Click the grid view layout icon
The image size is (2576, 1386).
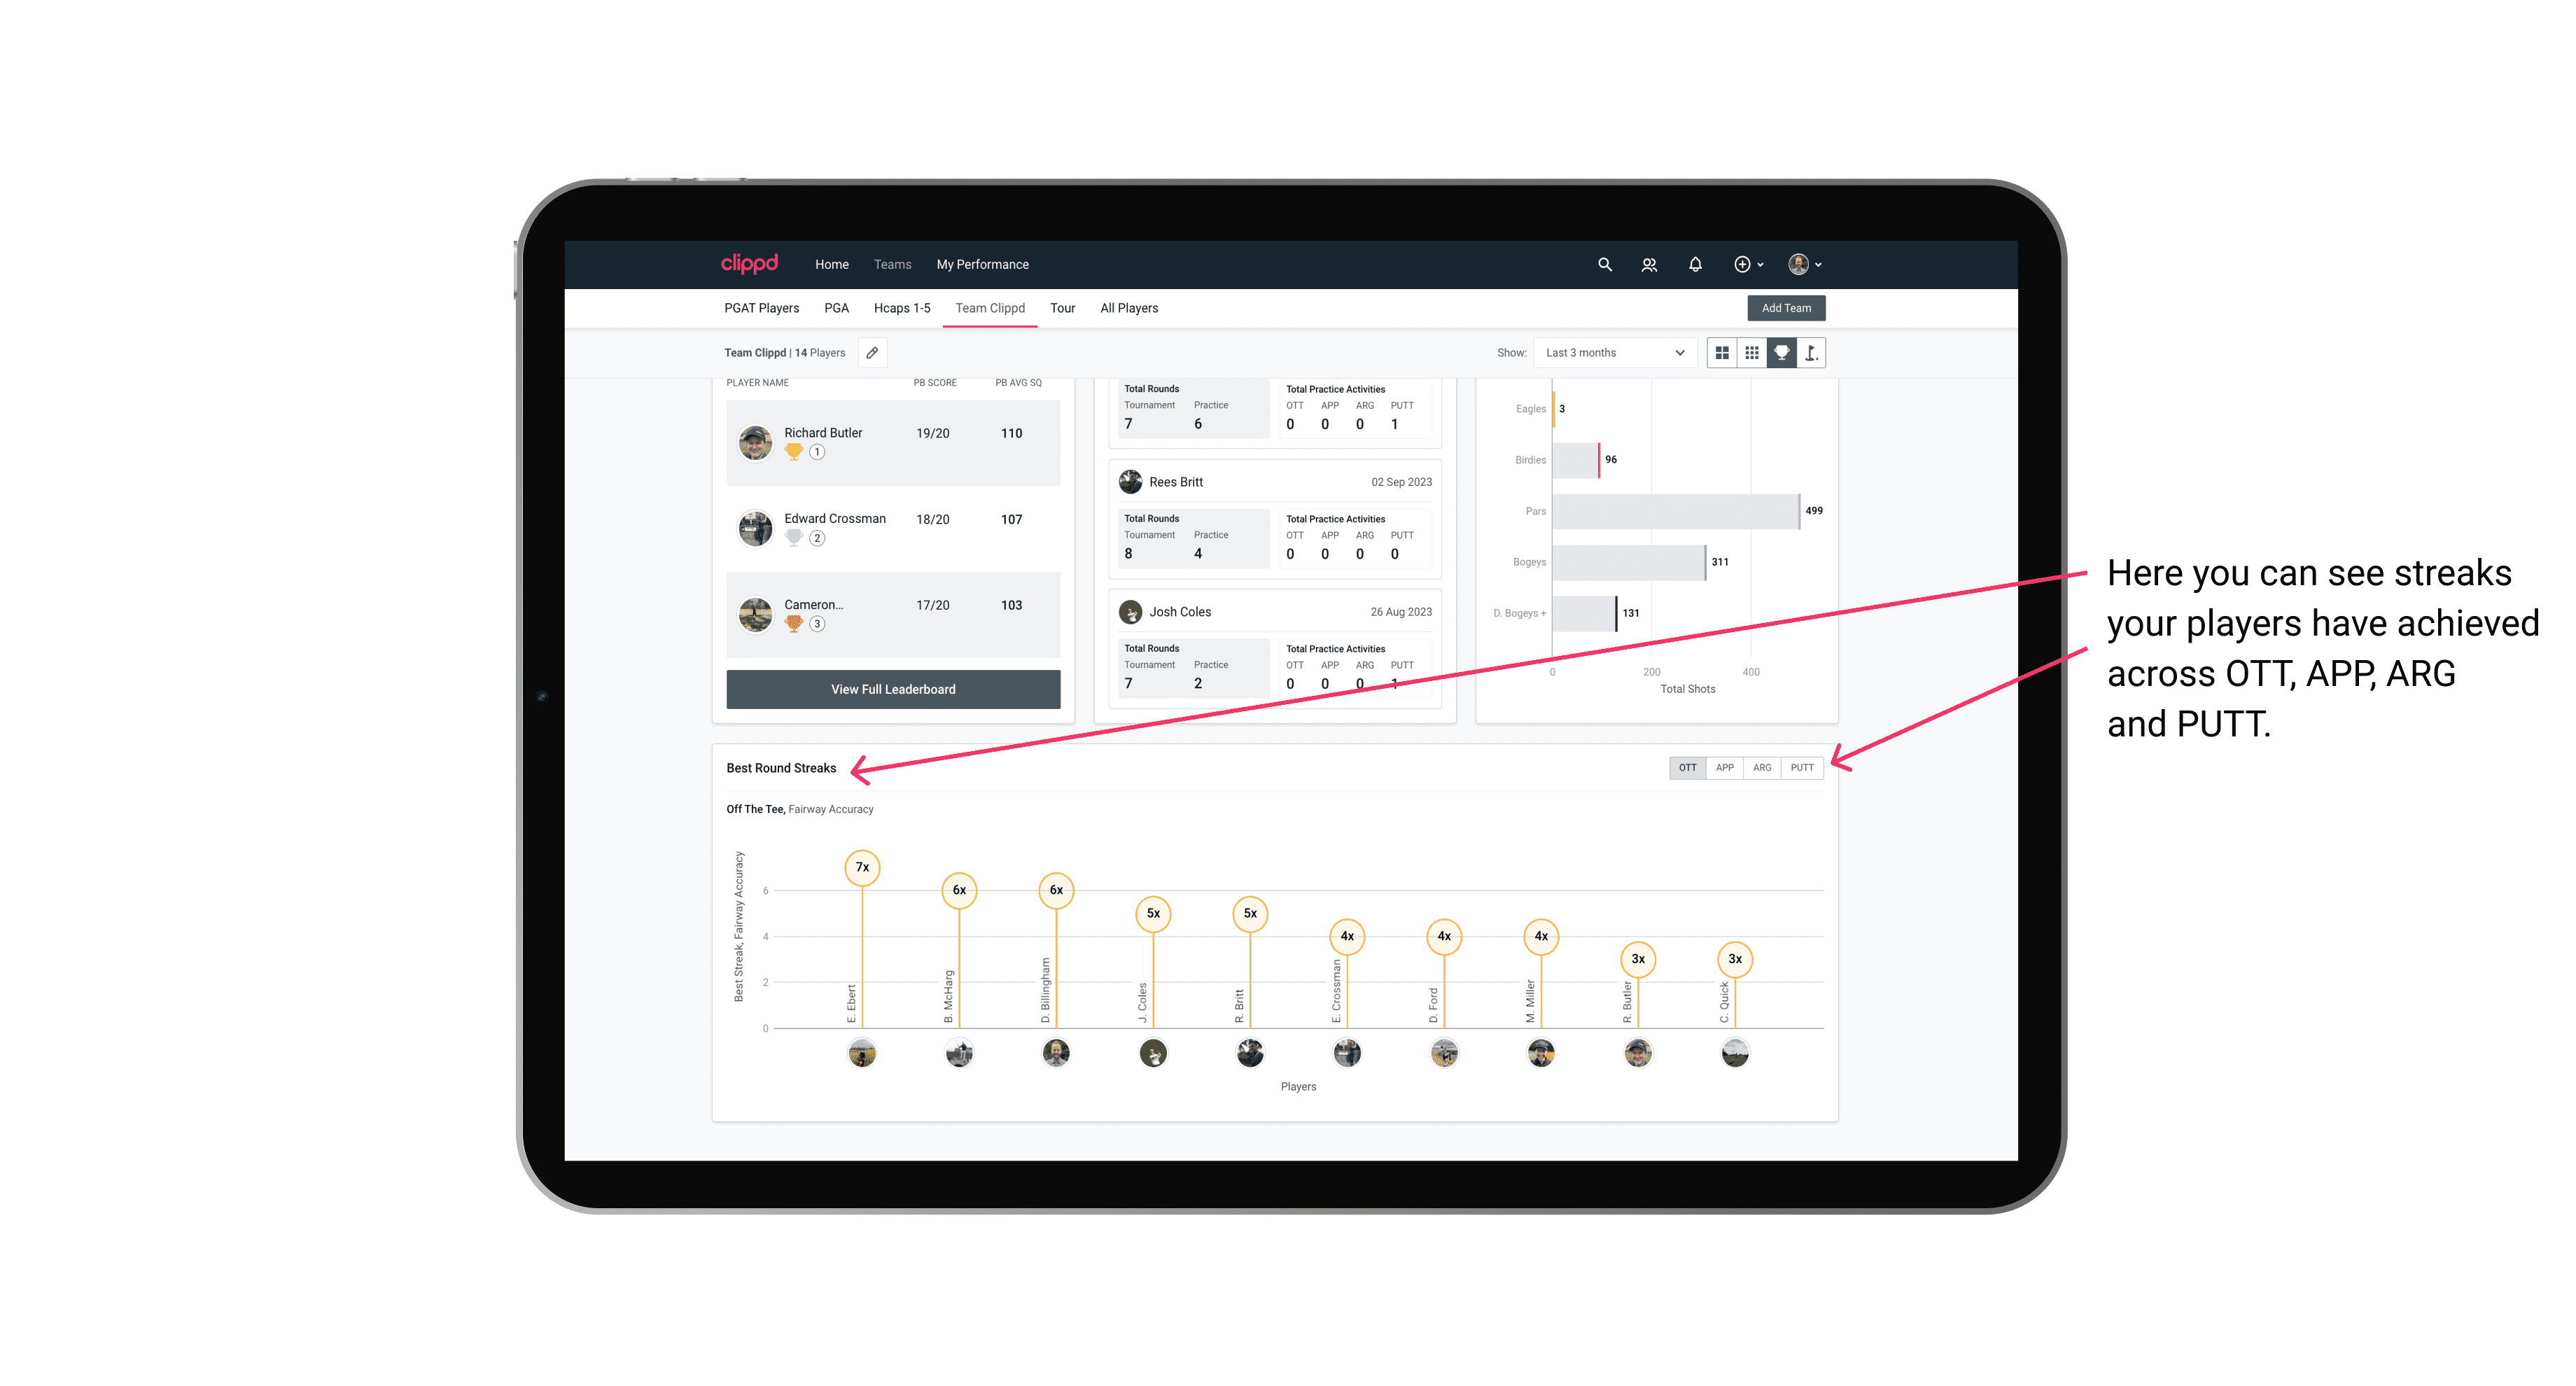(1721, 353)
